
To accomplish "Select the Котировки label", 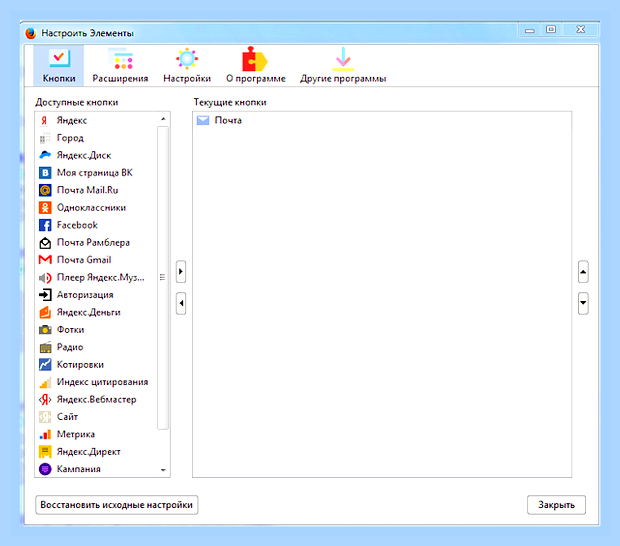I will click(80, 365).
